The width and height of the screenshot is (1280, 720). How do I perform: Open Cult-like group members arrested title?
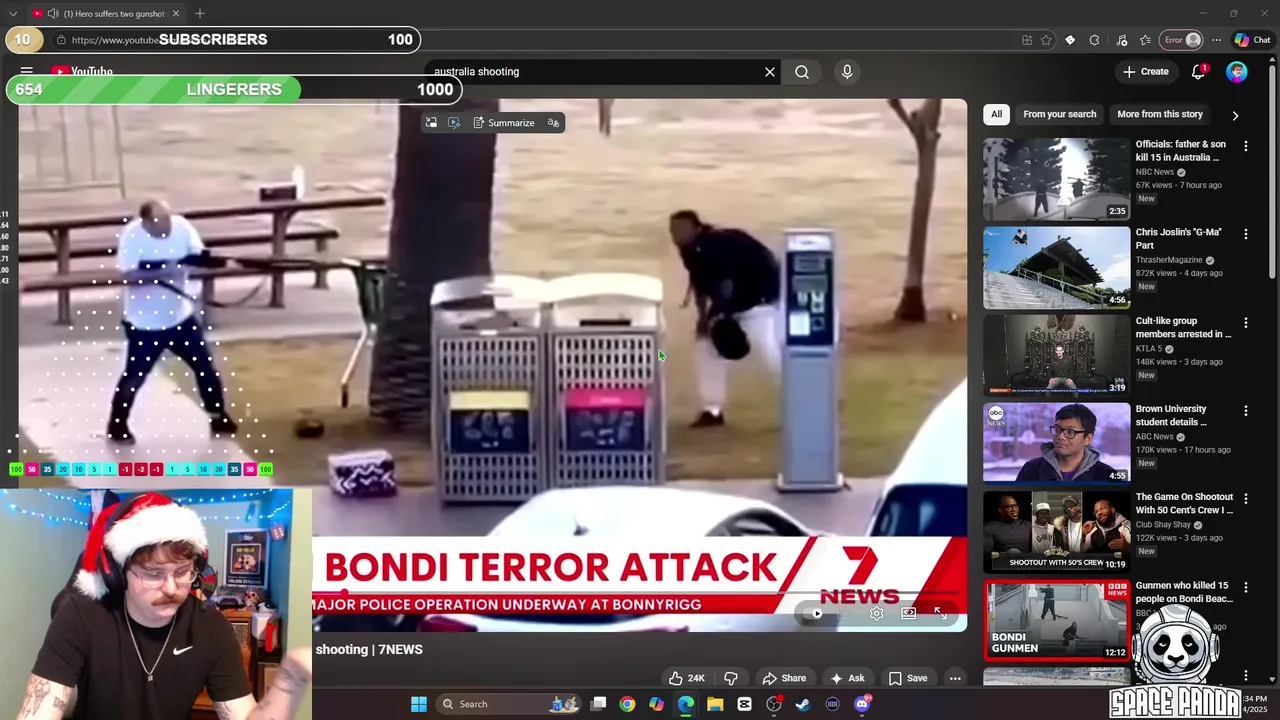1183,328
